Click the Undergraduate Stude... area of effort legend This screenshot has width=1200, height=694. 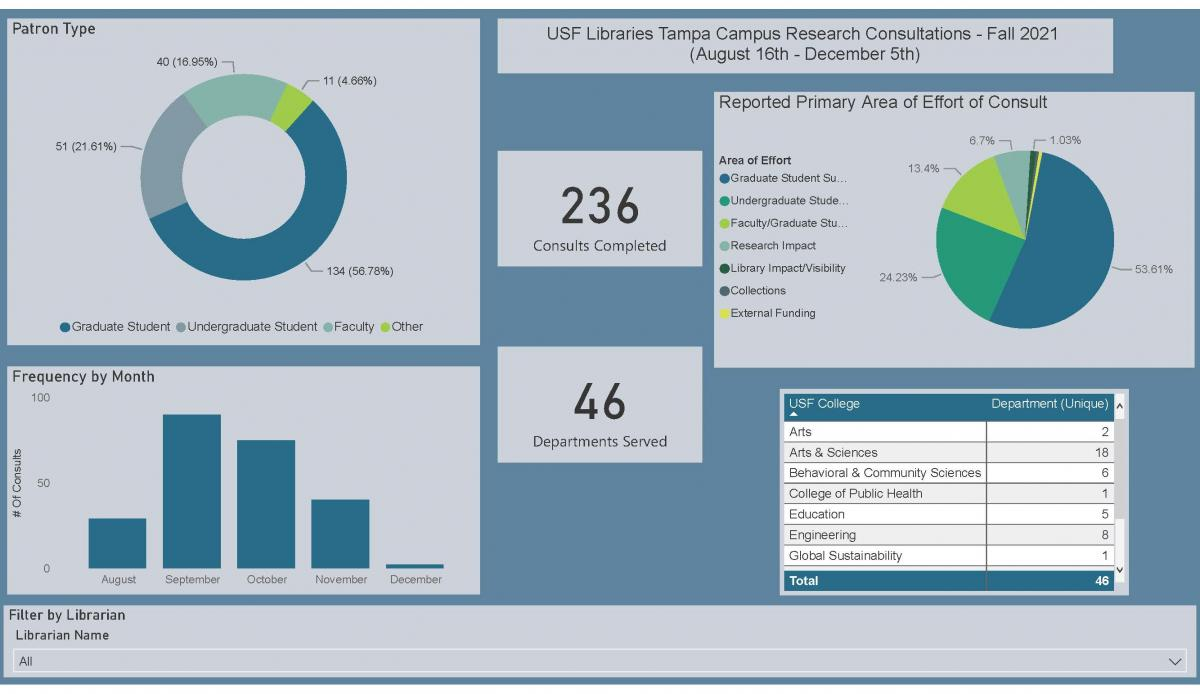click(783, 200)
